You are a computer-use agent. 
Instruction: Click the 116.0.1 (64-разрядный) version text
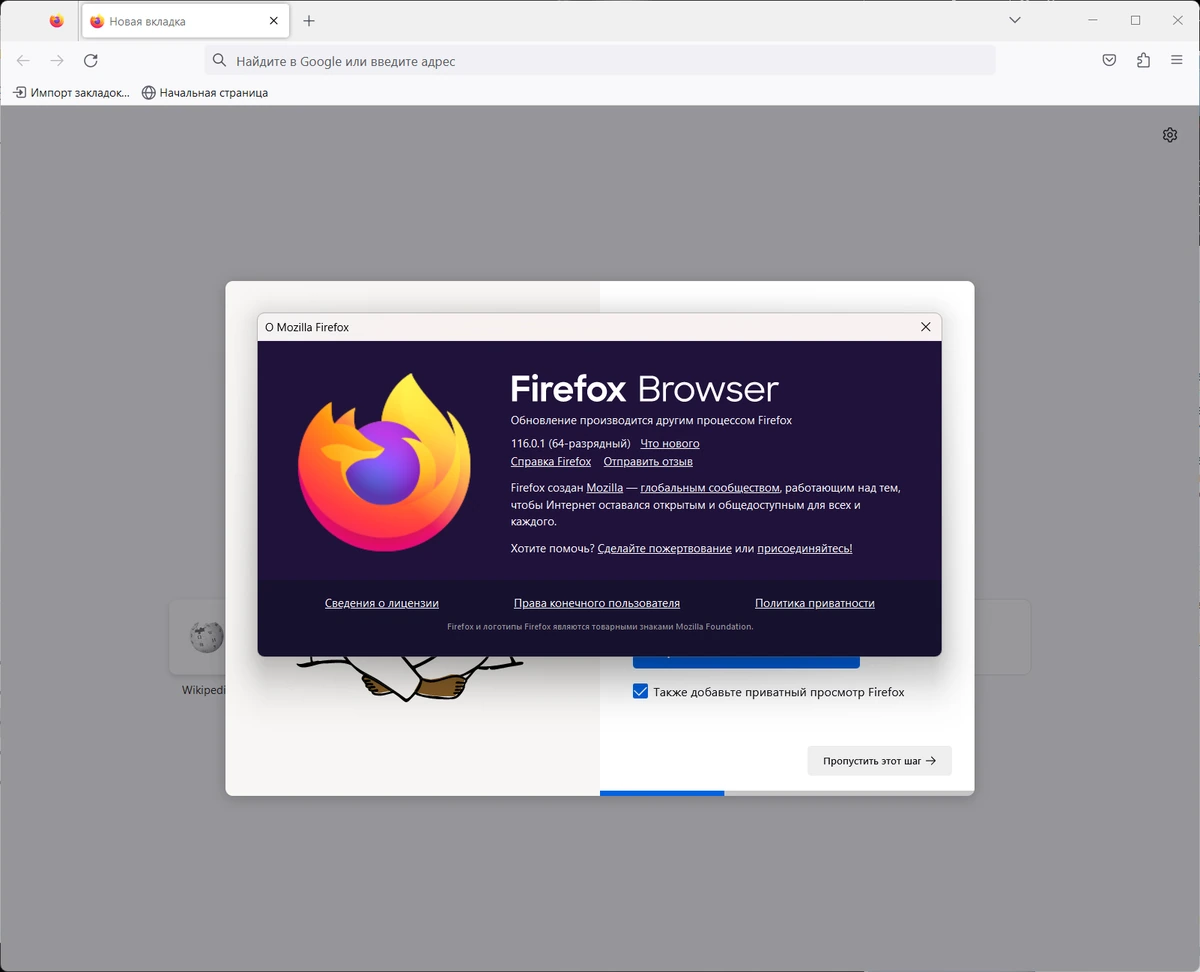point(571,443)
